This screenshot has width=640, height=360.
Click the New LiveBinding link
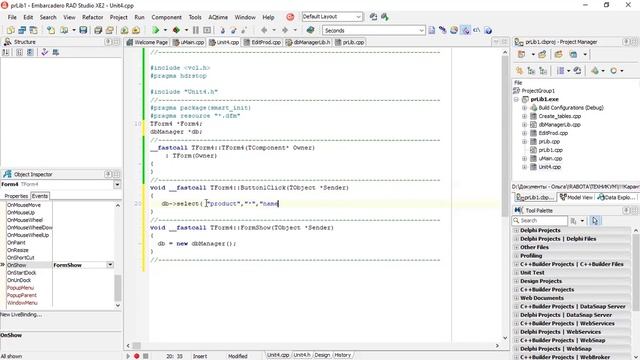pos(21,315)
